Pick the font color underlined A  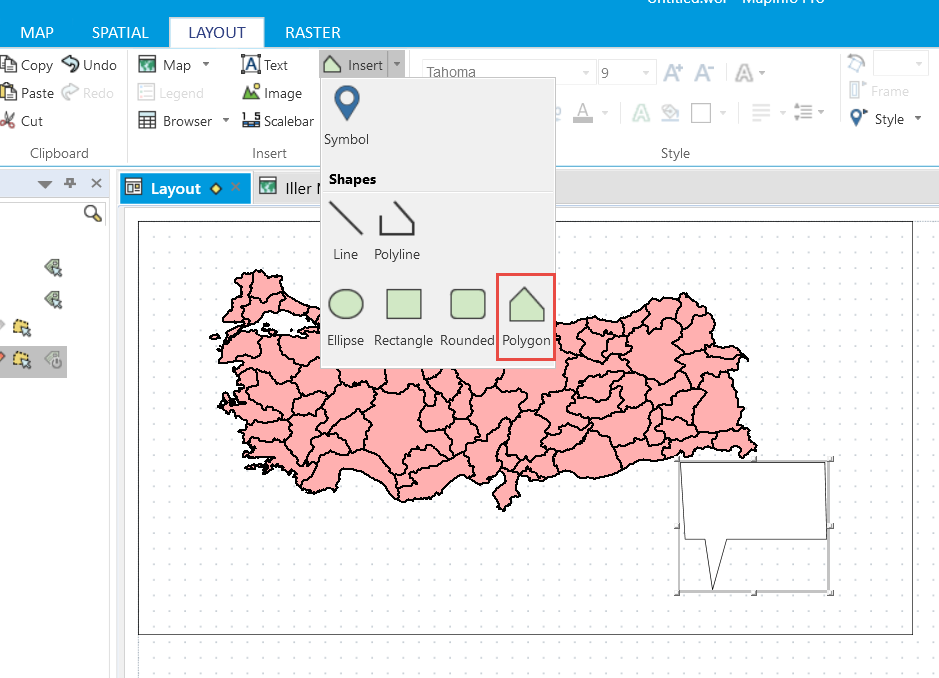(583, 113)
